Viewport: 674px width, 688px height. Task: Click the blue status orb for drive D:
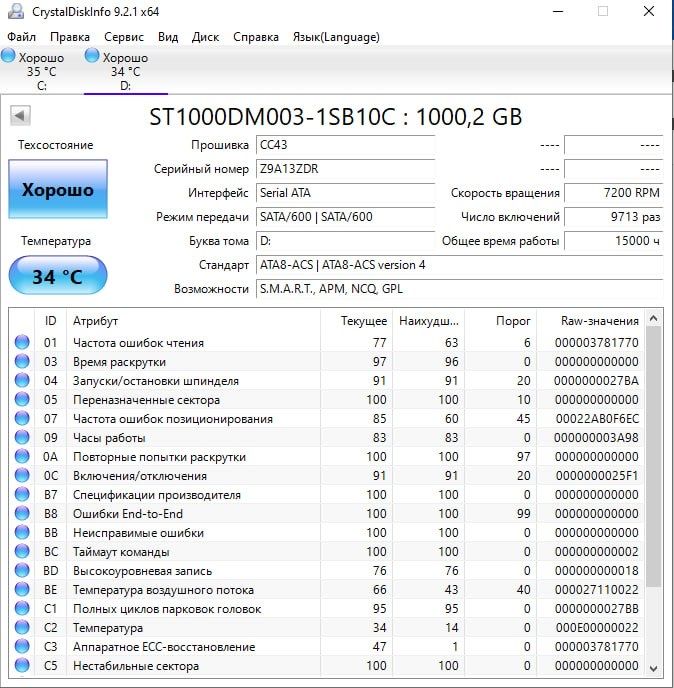tap(92, 56)
